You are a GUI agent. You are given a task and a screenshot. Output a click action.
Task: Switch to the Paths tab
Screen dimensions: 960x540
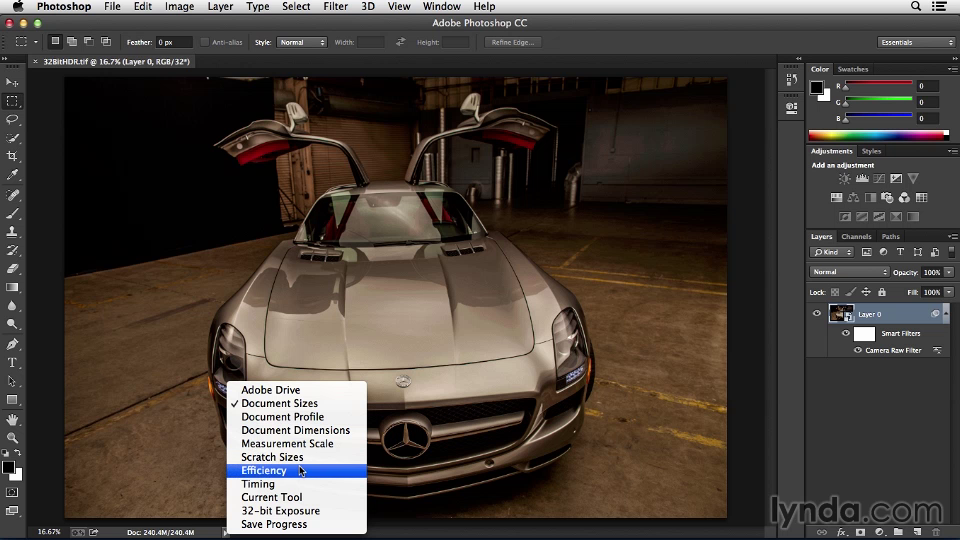(891, 236)
